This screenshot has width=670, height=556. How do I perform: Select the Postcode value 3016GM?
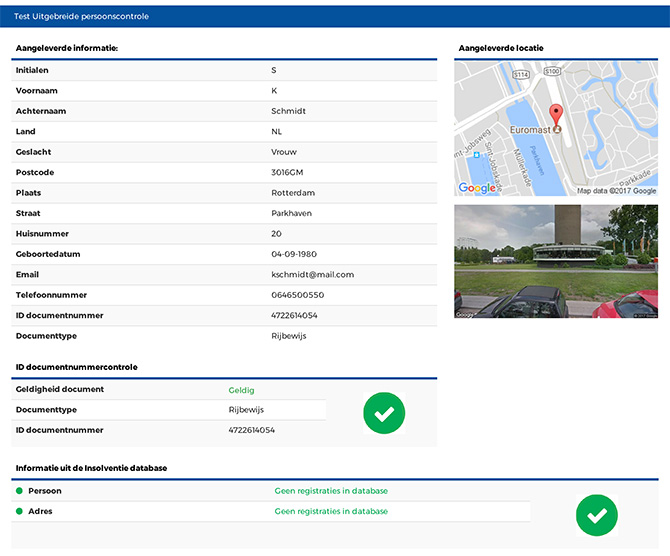click(x=287, y=172)
